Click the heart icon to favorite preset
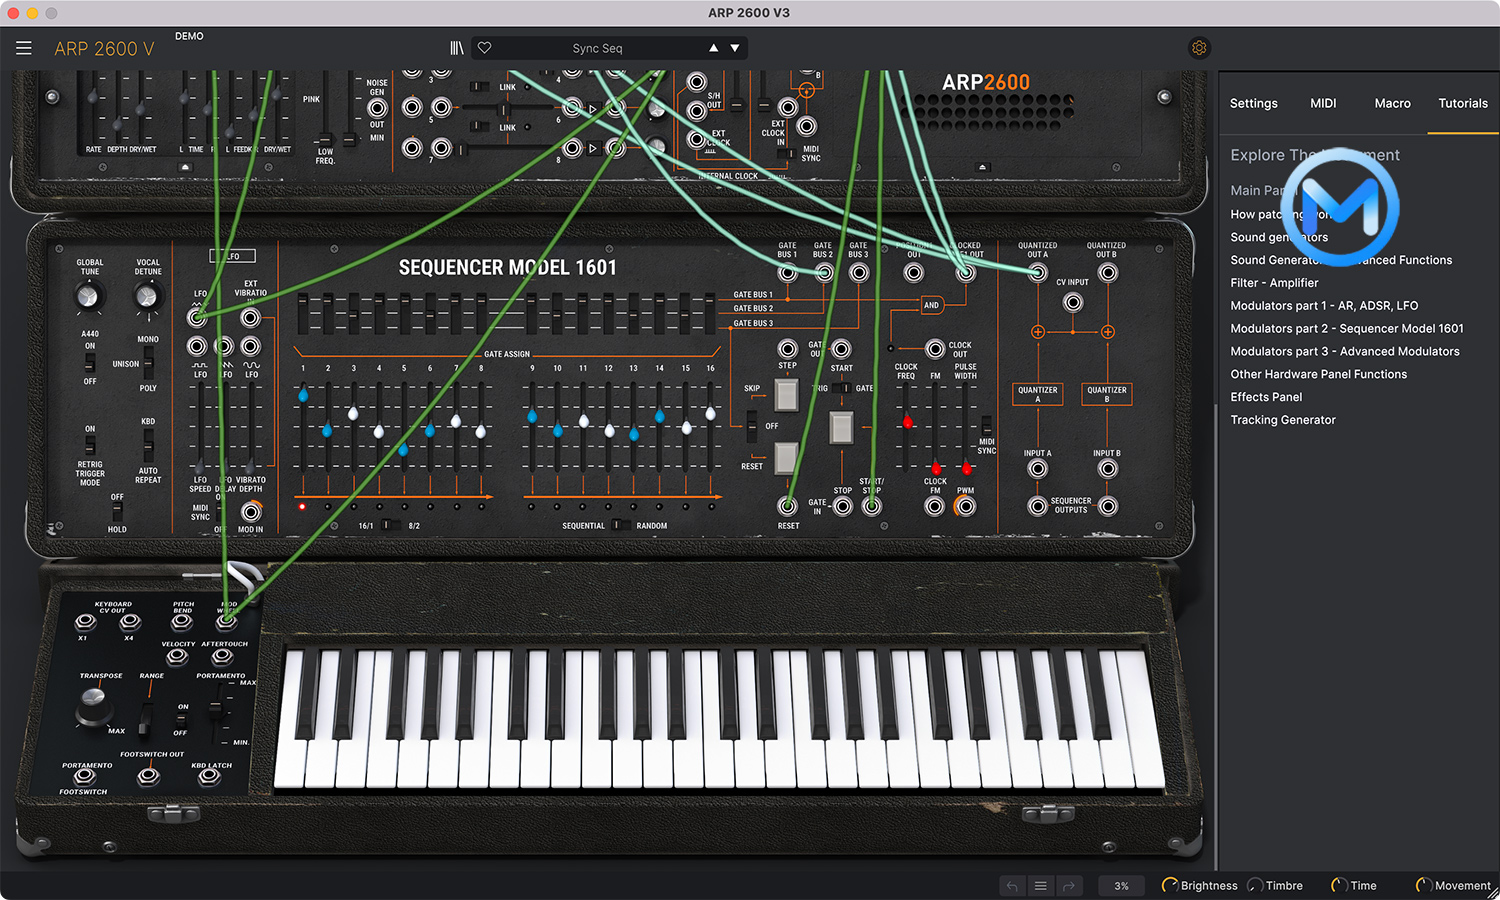 (x=484, y=47)
